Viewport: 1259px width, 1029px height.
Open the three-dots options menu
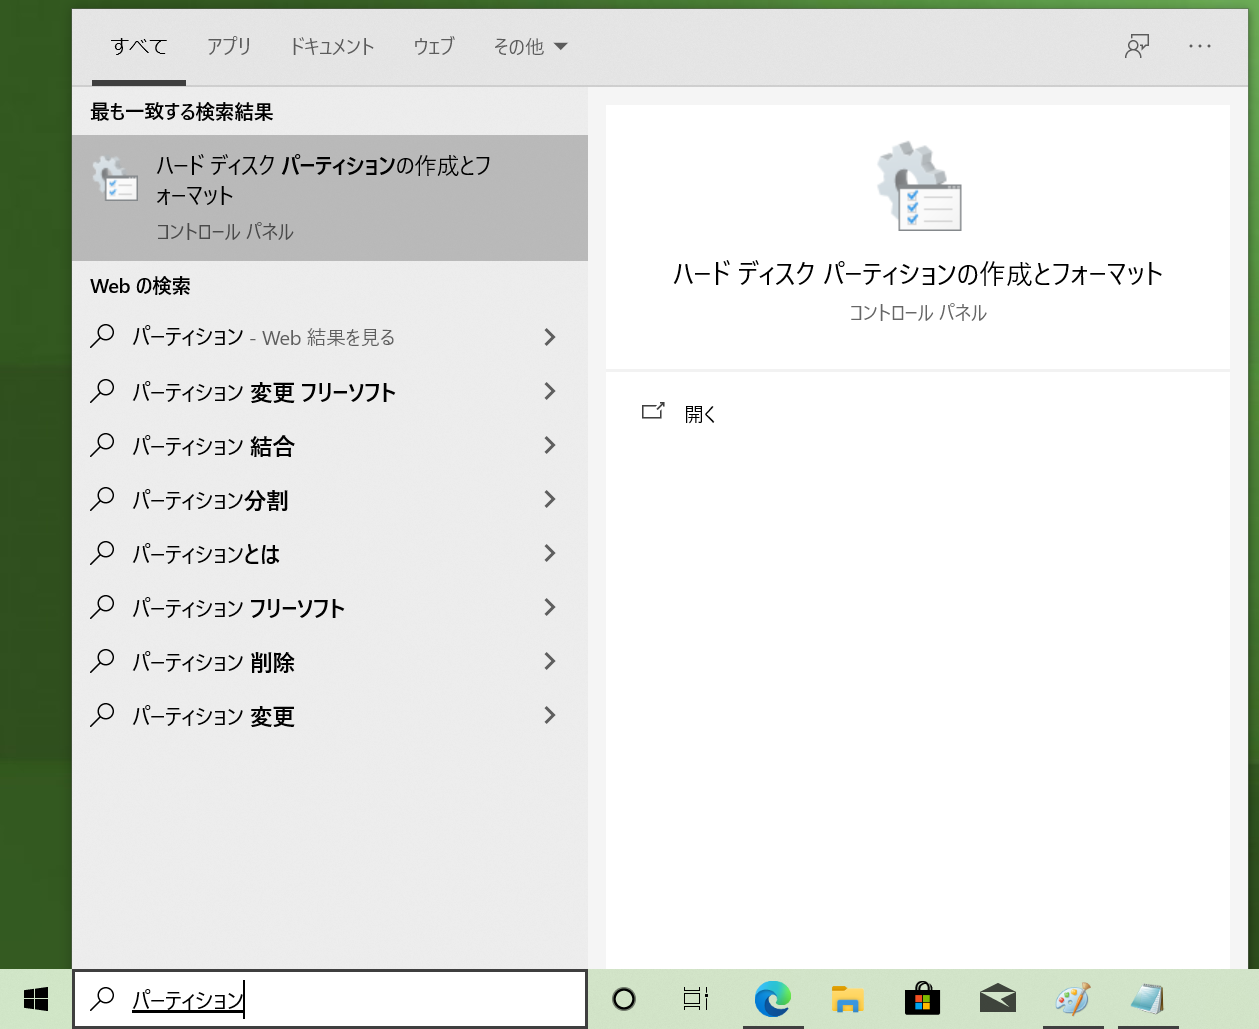coord(1200,46)
